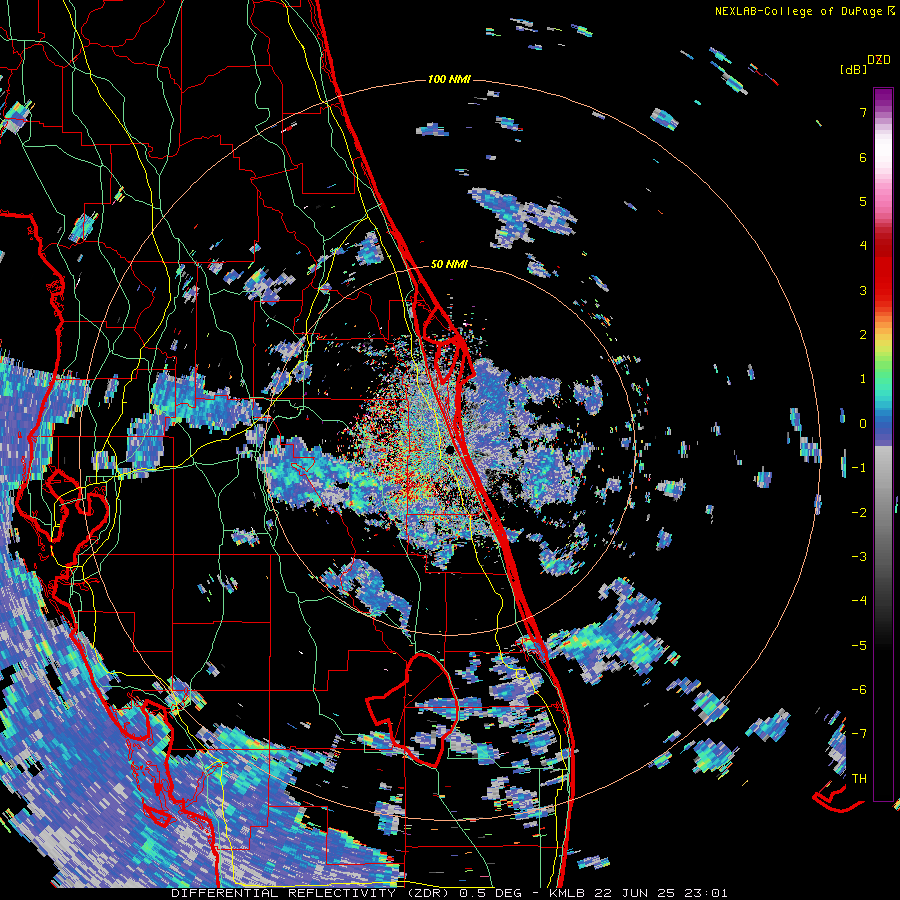900x900 pixels.
Task: Click the -3 value on the color scale
Action: pos(859,557)
